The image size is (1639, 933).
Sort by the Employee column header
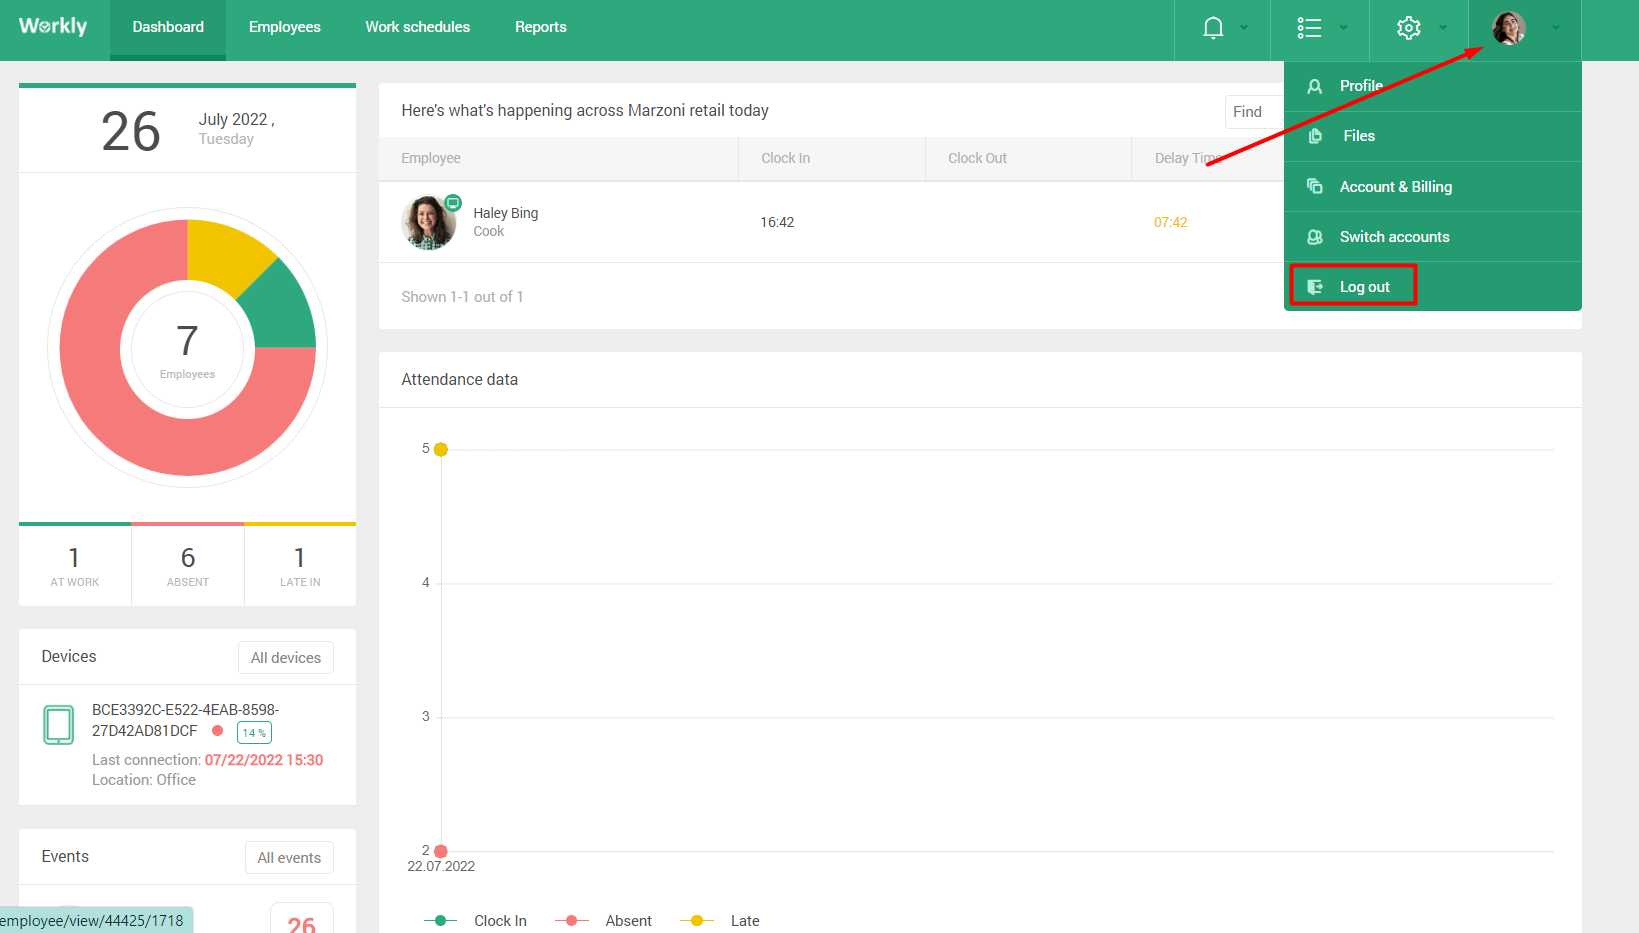click(431, 158)
